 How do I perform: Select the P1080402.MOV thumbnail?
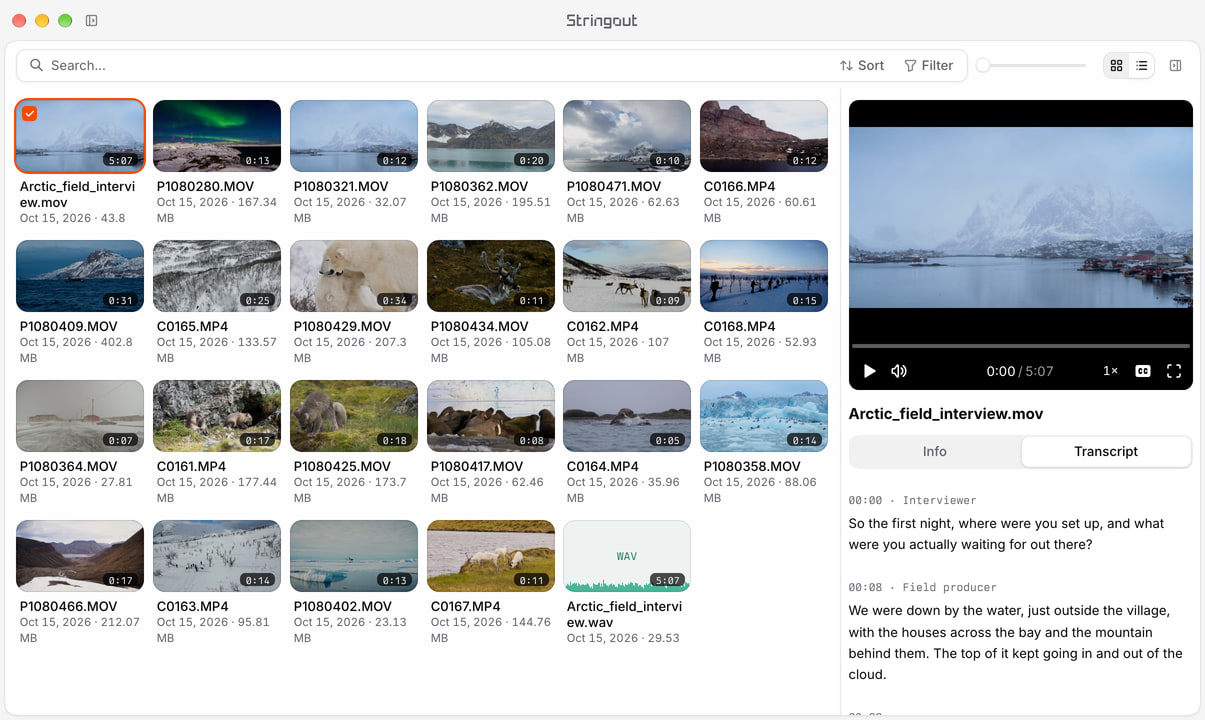click(x=354, y=556)
